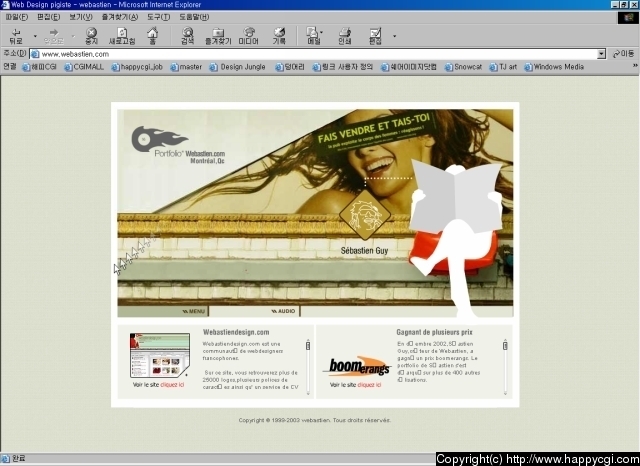Click the scrollbar handle in Webastiendesign.com text box
This screenshot has height=466, width=640.
click(x=308, y=346)
